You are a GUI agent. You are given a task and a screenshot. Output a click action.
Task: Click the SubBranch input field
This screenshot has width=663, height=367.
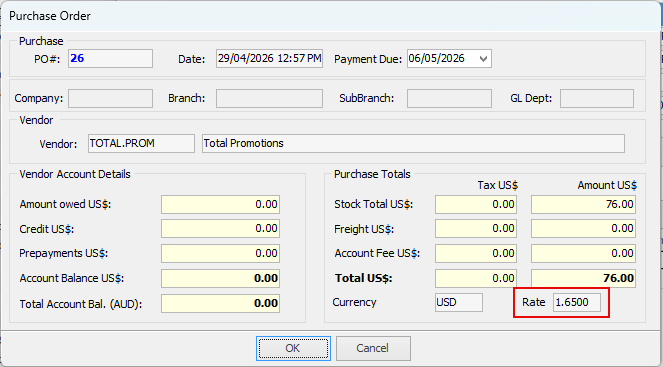coord(449,99)
